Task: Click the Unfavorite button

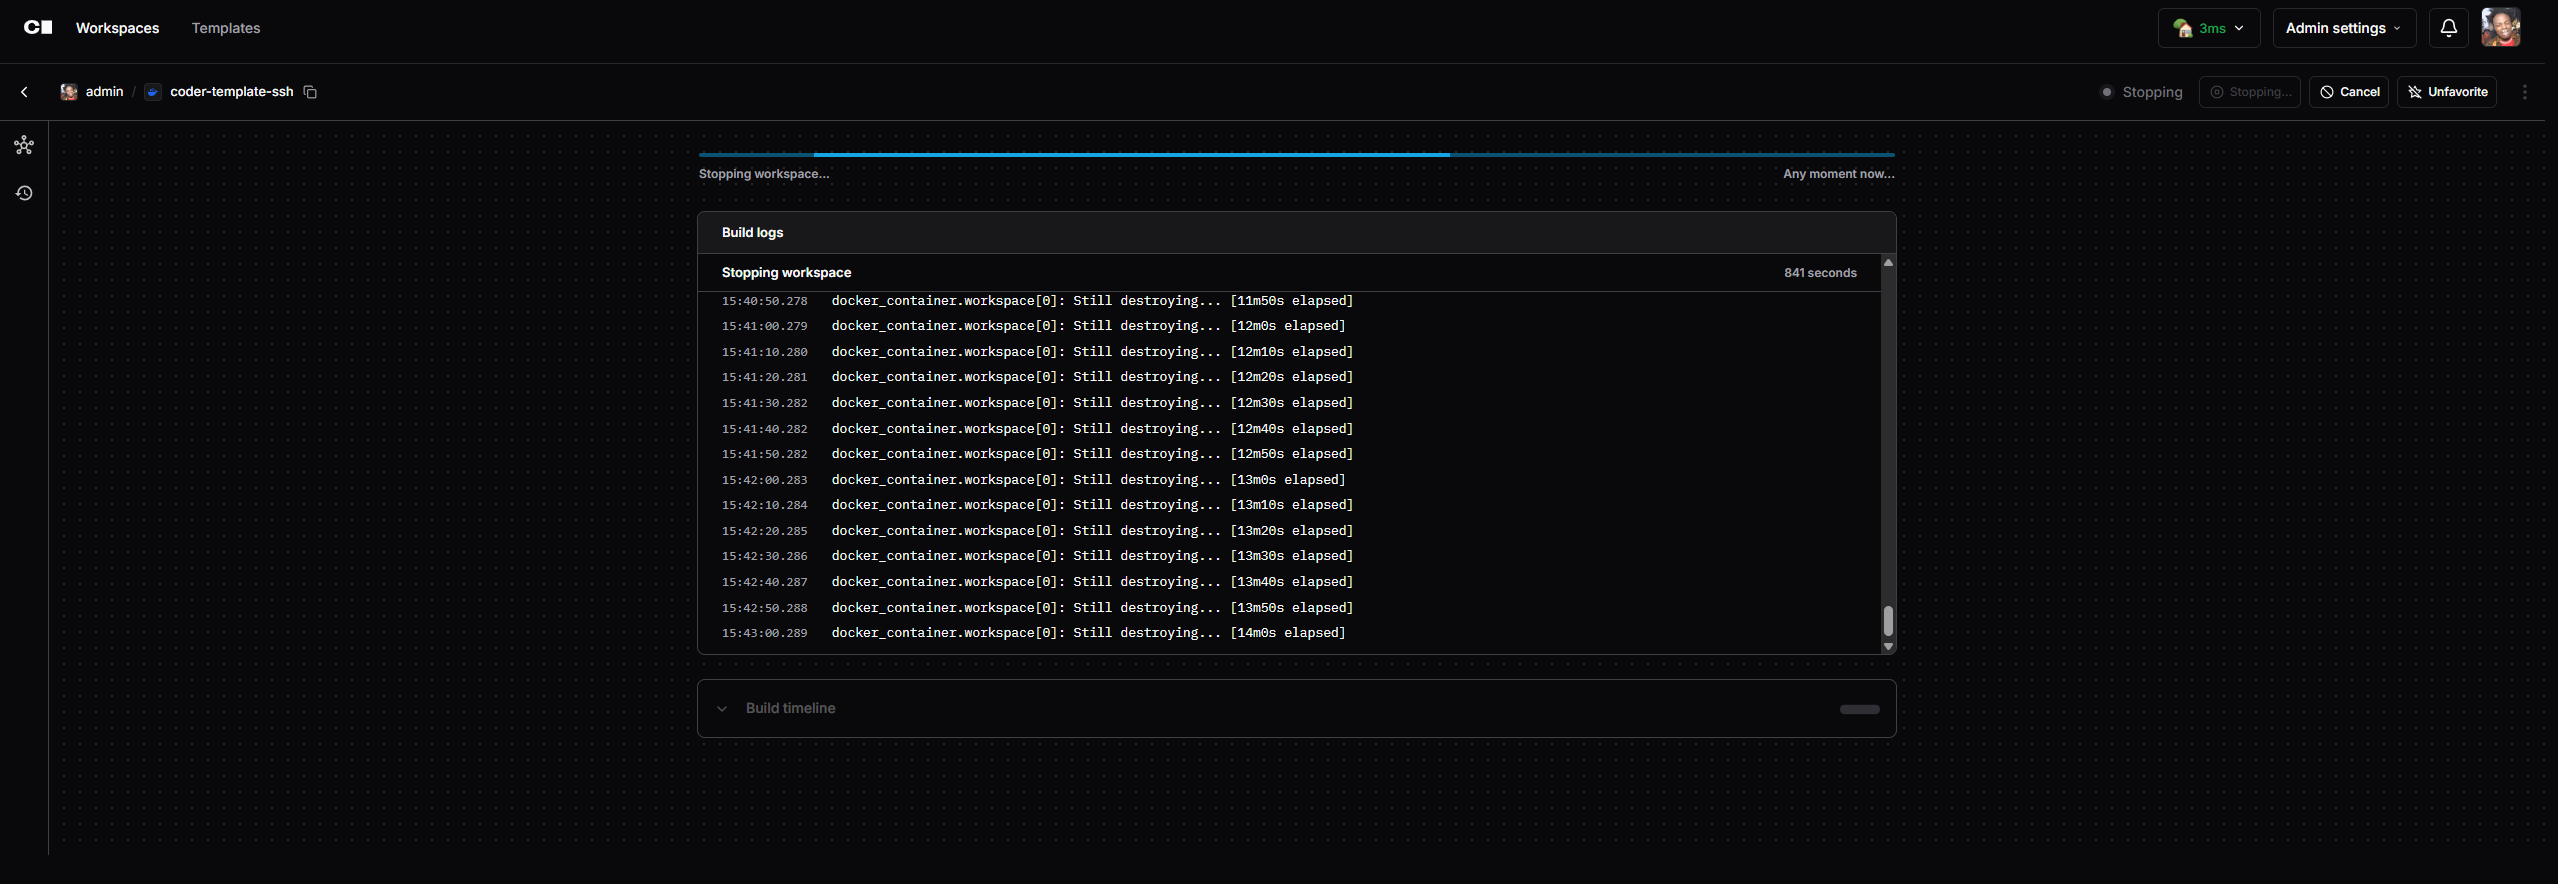Action: pyautogui.click(x=2447, y=92)
